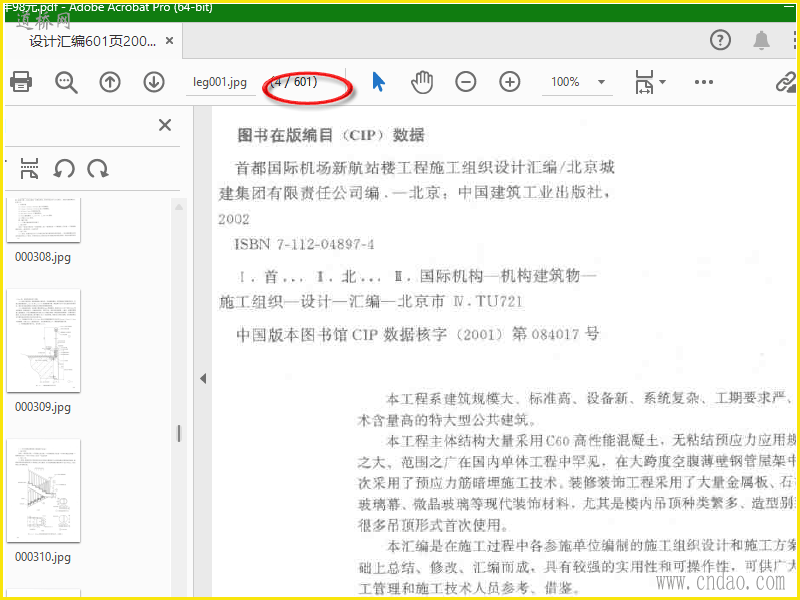Go to next page with the down arrow
This screenshot has height=600, width=800.
(154, 82)
